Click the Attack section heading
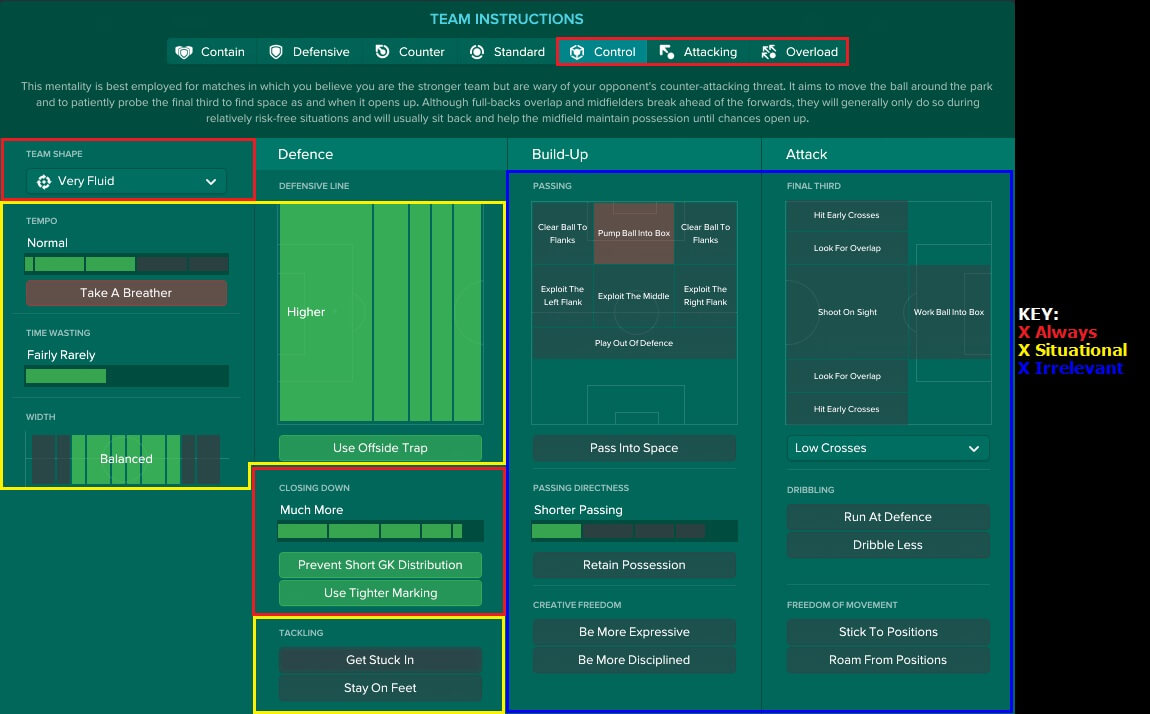This screenshot has height=714, width=1150. [x=806, y=155]
